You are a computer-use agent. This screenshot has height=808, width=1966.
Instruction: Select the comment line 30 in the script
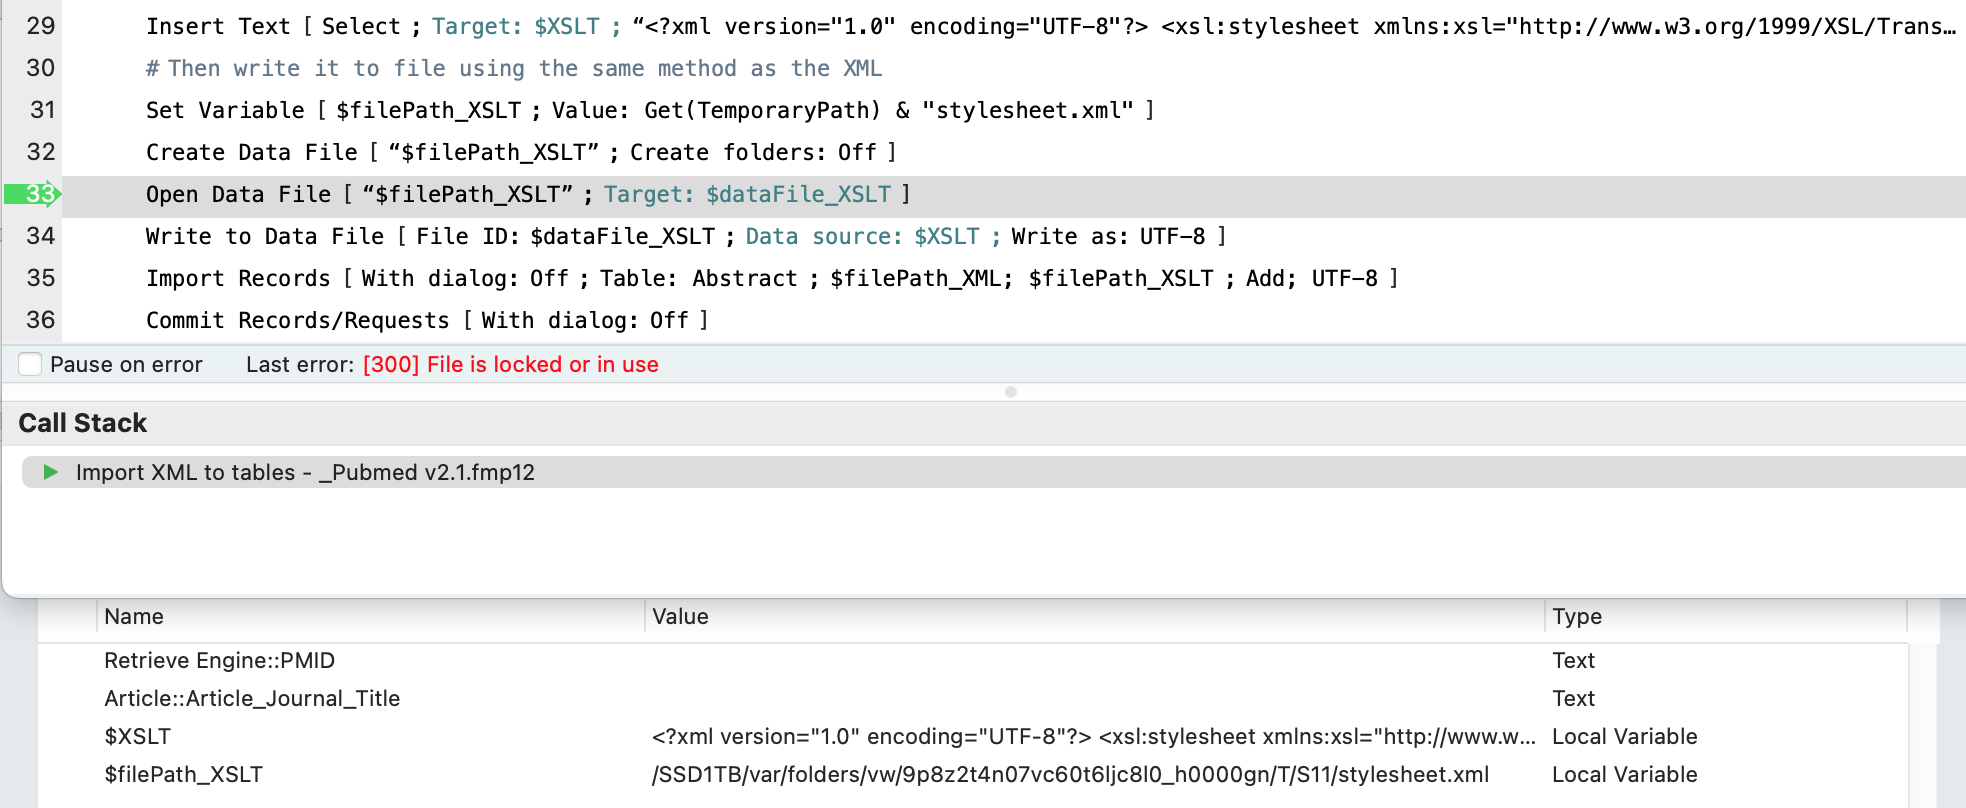click(1013, 68)
